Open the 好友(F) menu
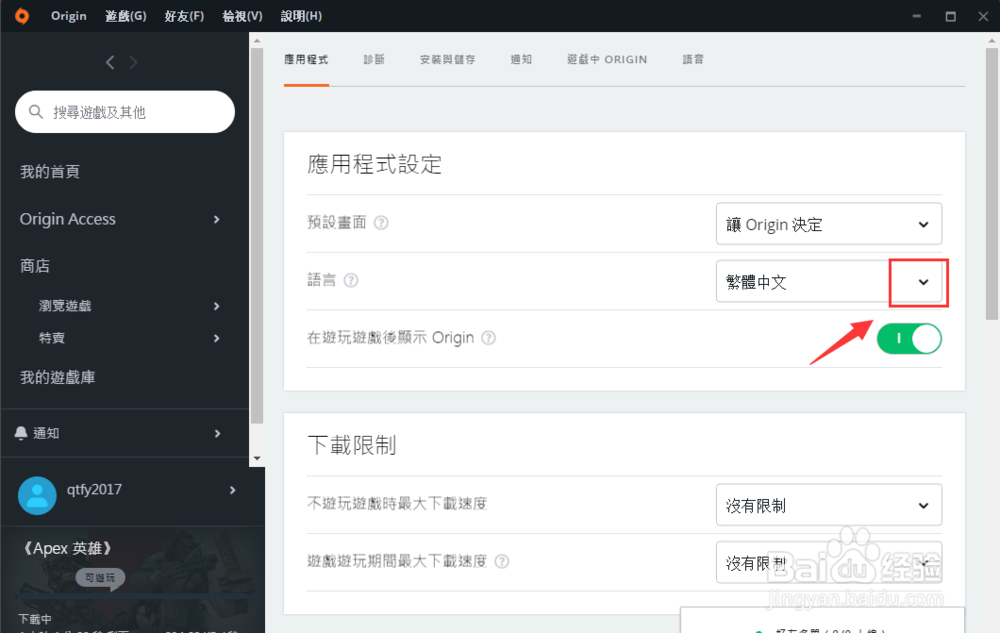The height and width of the screenshot is (633, 1000). [x=184, y=16]
